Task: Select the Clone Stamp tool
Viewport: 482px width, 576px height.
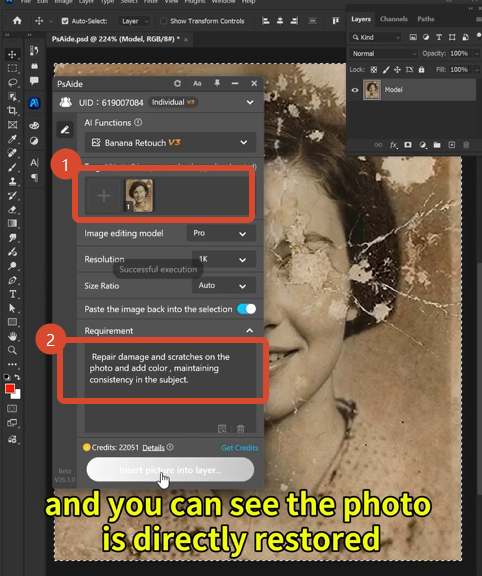Action: pyautogui.click(x=12, y=181)
